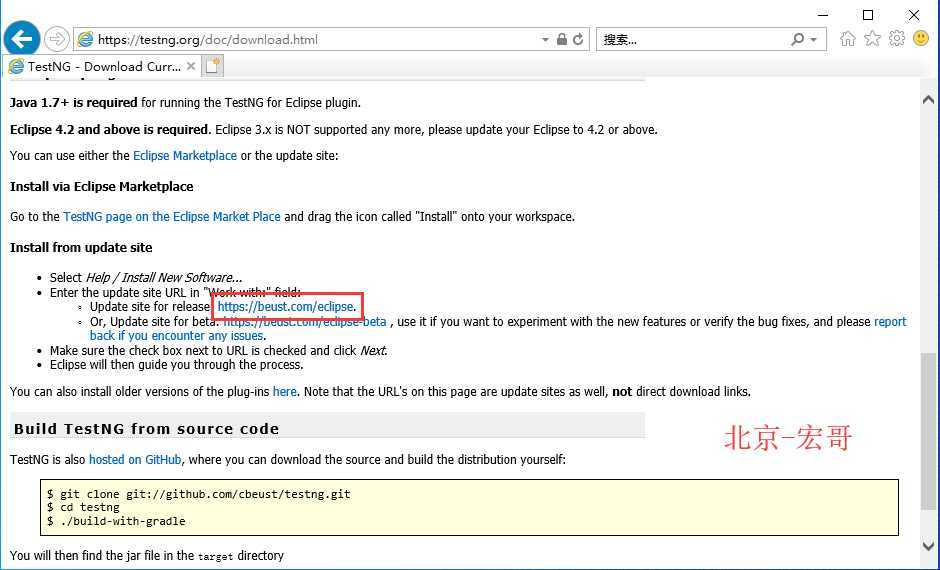Open the 'hosted on GitHub' link

[135, 460]
